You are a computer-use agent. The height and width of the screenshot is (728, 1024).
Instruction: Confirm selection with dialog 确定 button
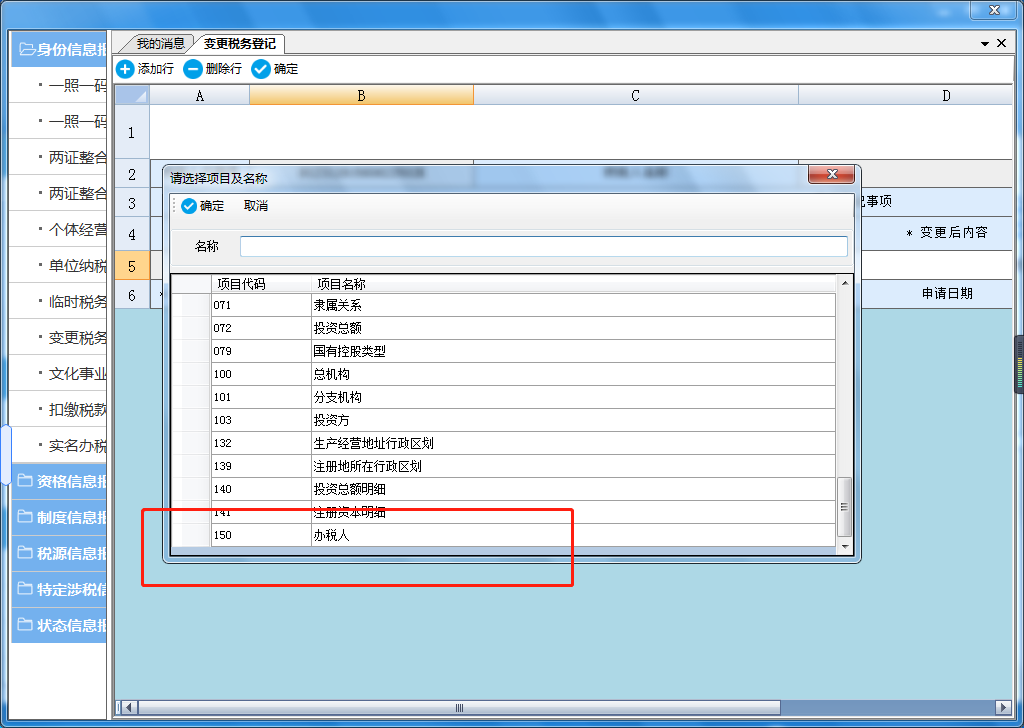203,206
